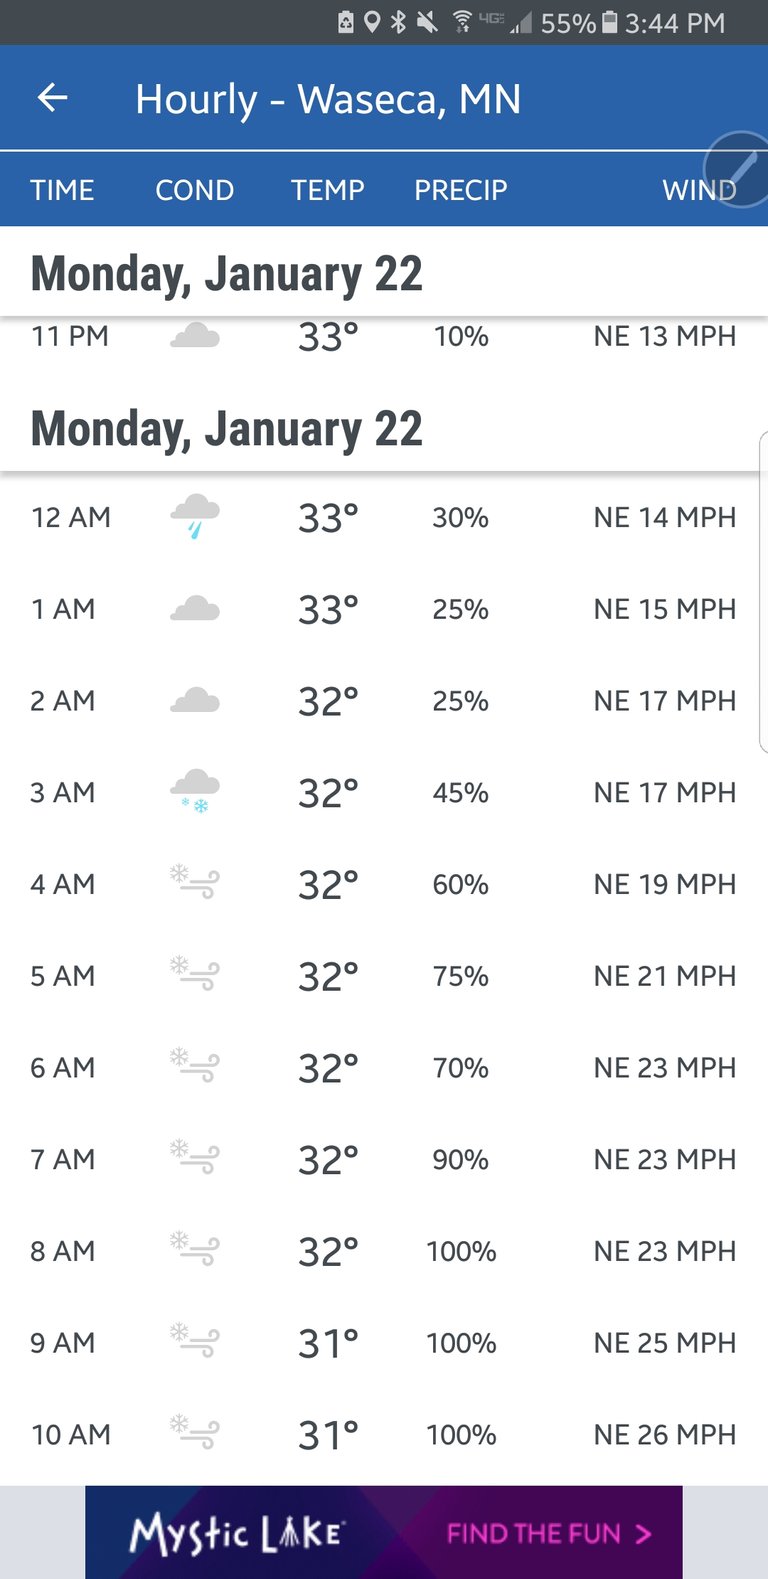Screen dimensions: 768x1579
Task: Tap the Hourly - Waseca, MN title
Action: tap(328, 99)
